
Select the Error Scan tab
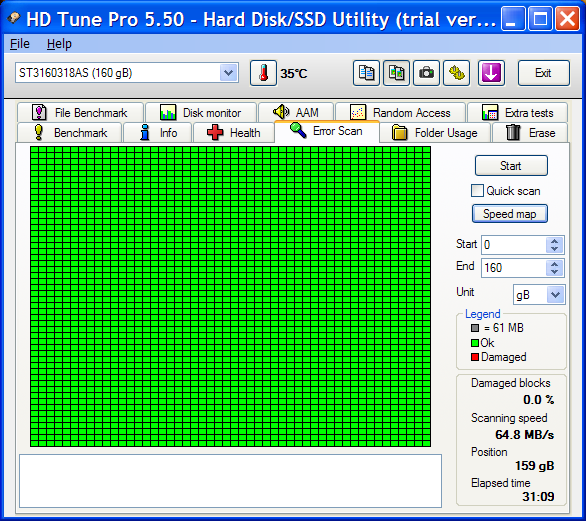click(327, 131)
